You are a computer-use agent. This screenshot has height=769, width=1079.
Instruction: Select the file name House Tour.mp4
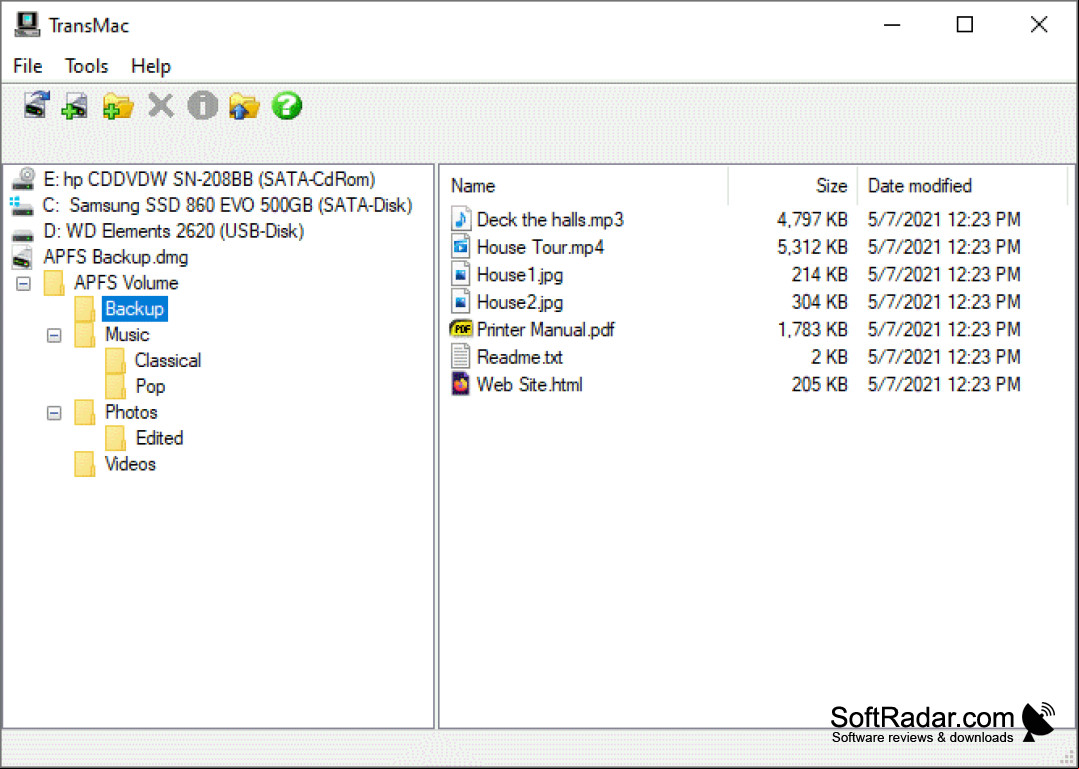click(x=540, y=247)
